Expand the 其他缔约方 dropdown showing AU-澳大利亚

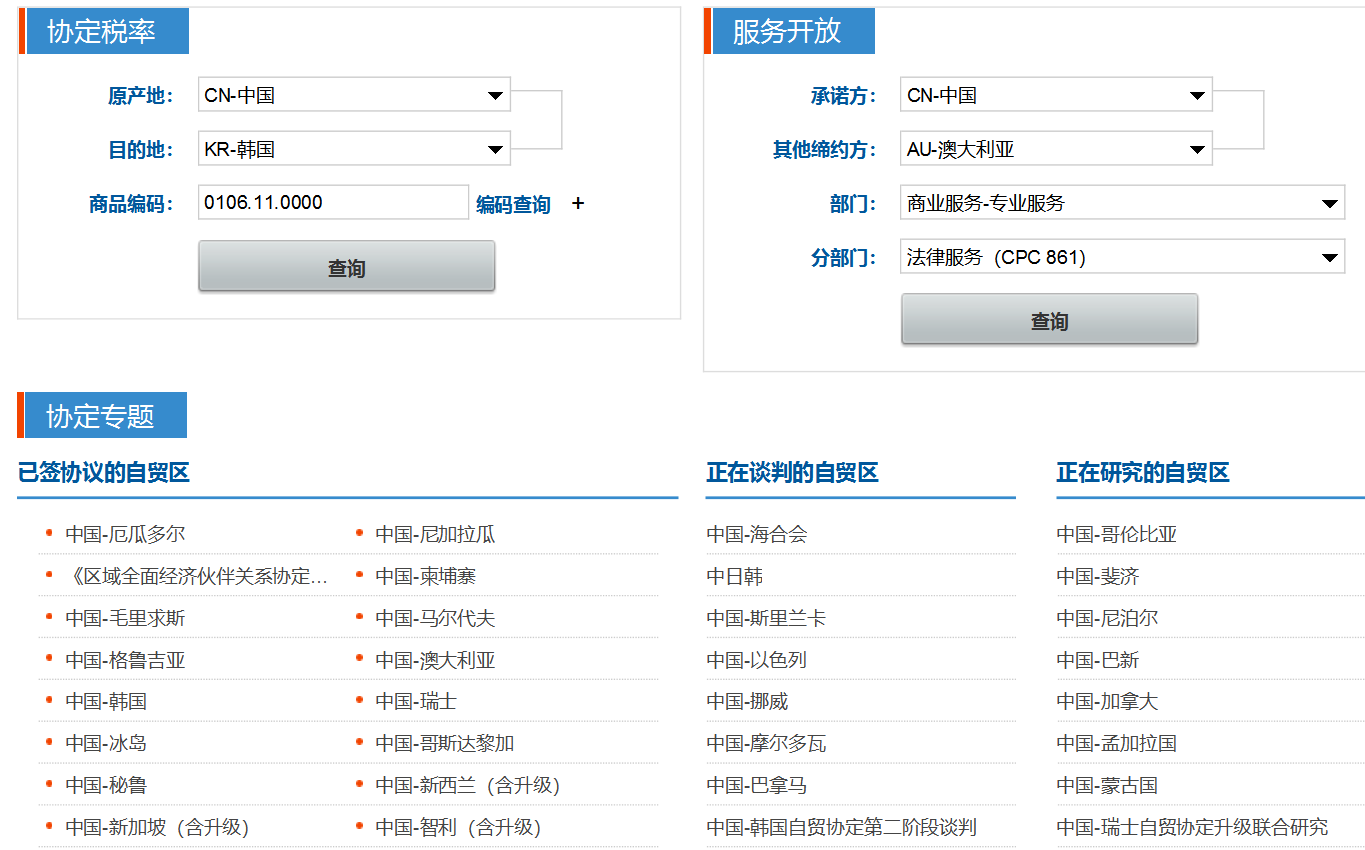1056,150
